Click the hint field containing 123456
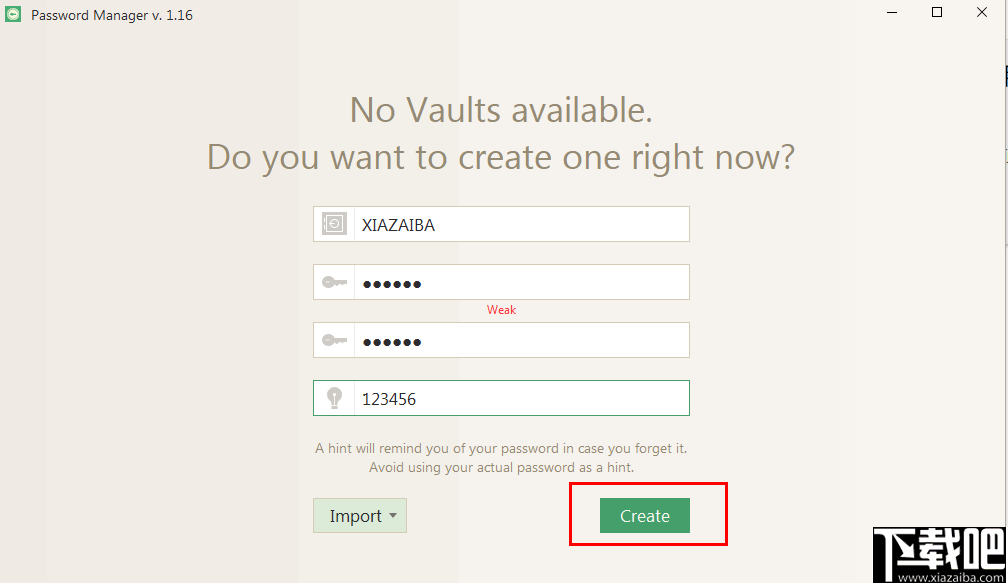 pos(520,398)
